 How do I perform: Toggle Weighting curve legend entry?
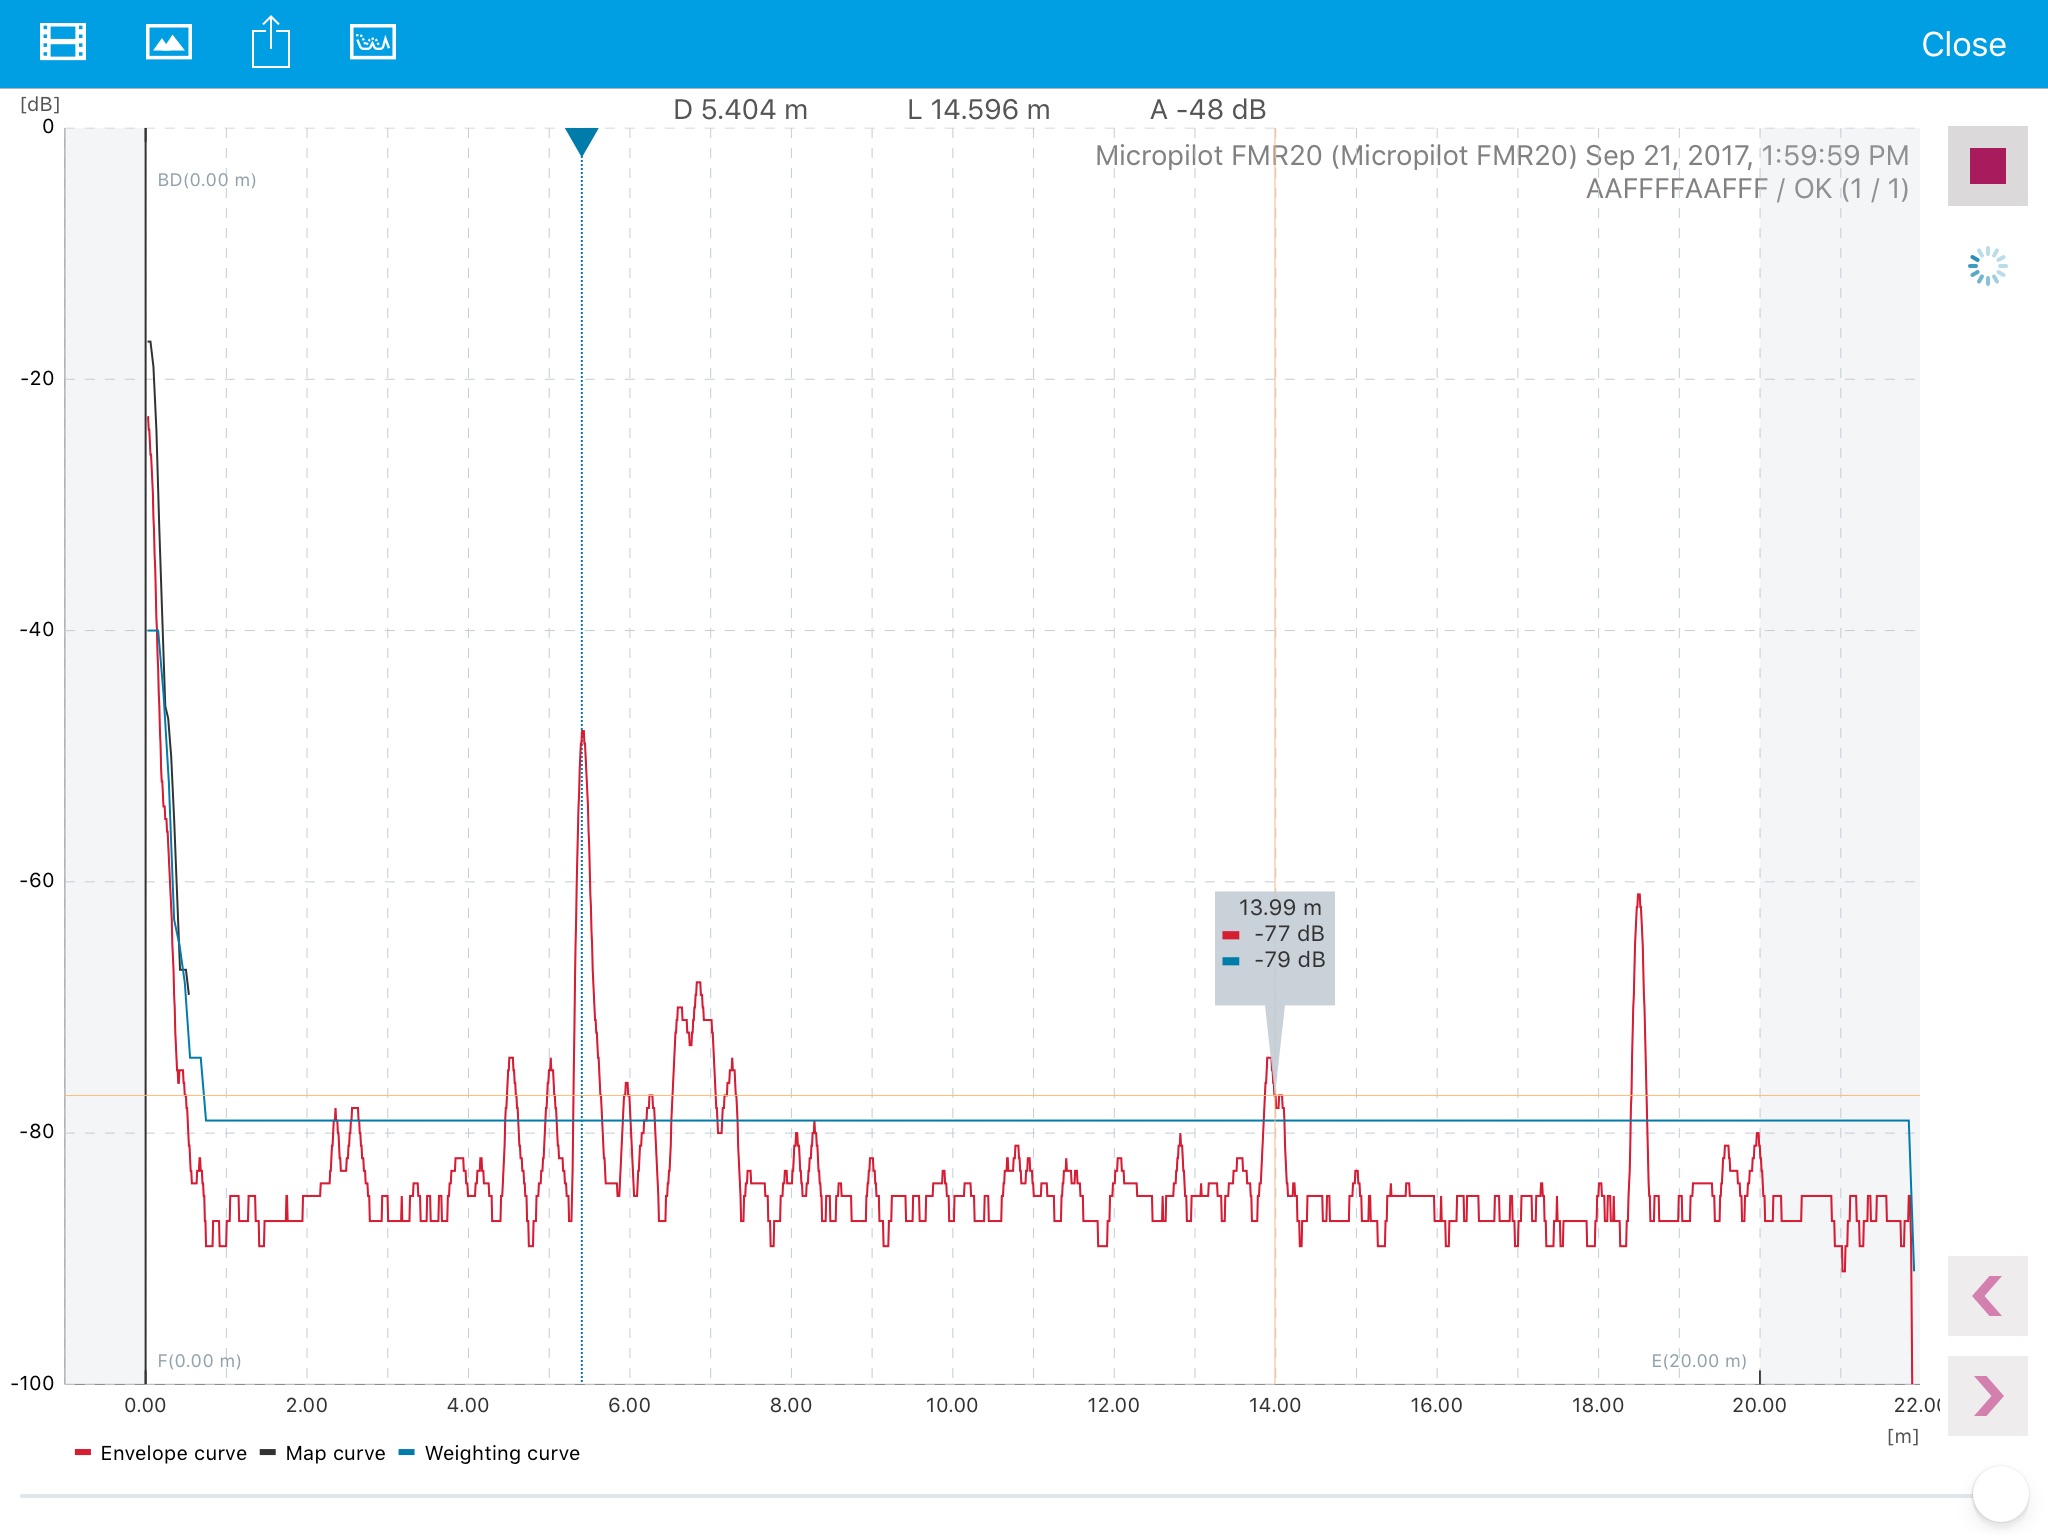click(x=490, y=1453)
